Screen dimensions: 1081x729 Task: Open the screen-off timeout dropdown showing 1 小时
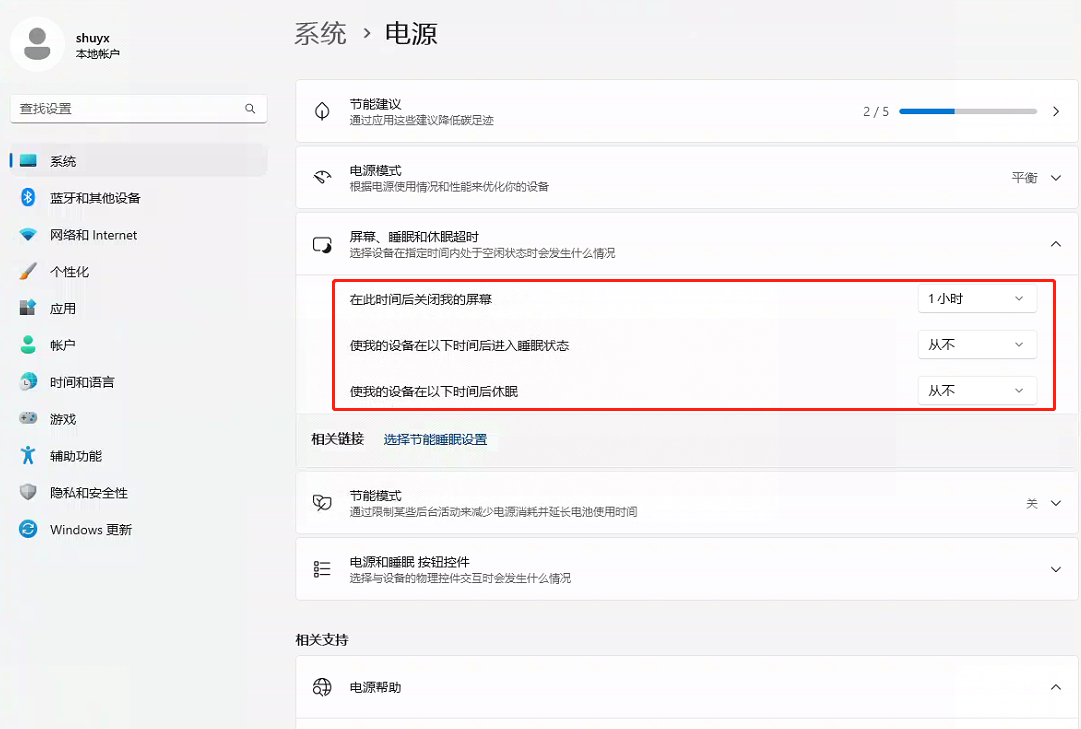977,298
